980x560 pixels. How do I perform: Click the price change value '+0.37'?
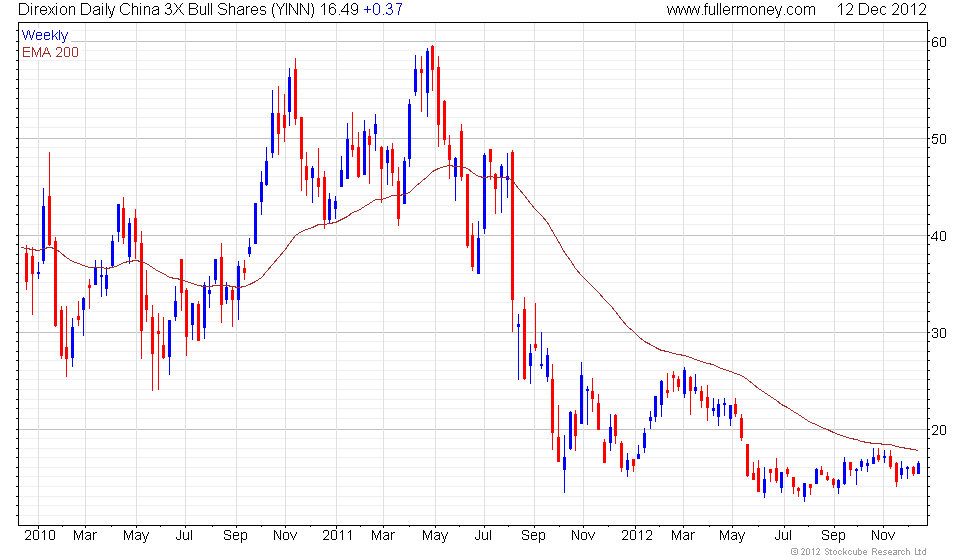382,9
